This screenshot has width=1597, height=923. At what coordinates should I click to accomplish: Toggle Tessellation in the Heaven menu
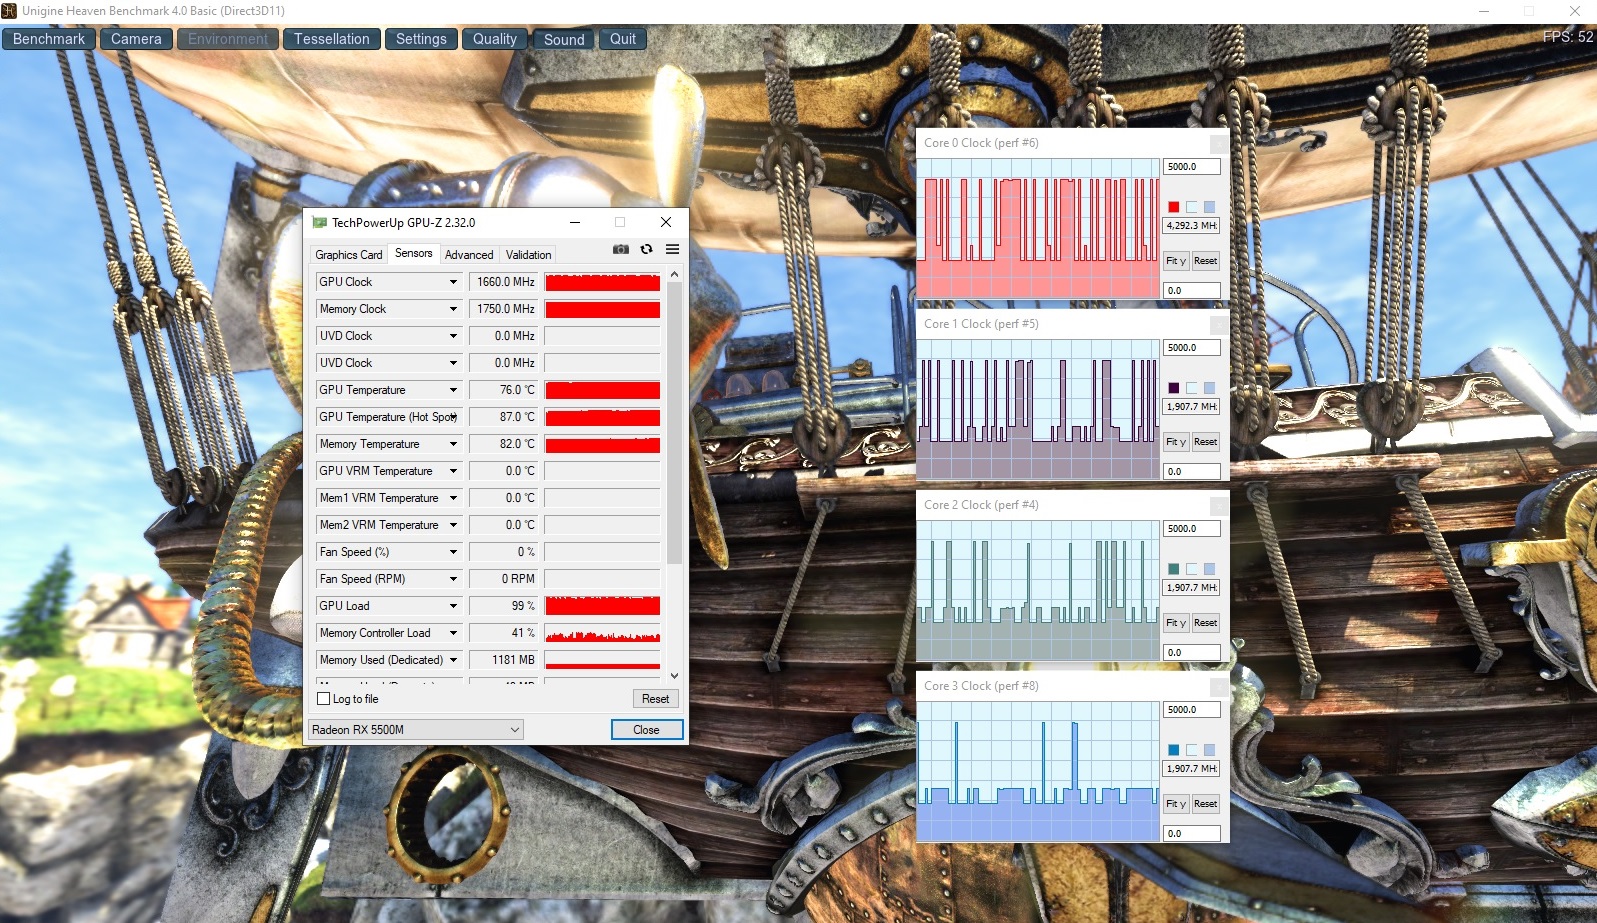click(x=332, y=39)
